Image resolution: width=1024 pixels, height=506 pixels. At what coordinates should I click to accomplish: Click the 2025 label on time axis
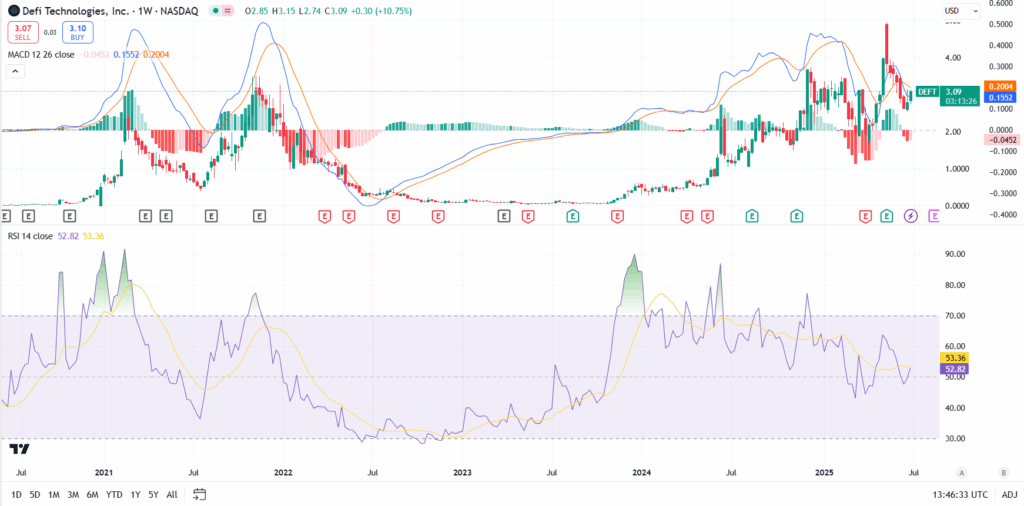coord(824,471)
